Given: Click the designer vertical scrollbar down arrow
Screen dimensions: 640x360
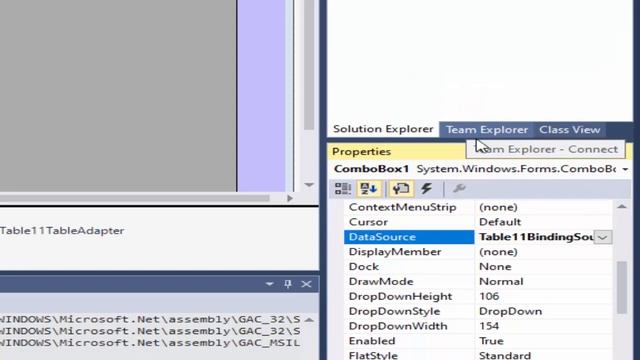Looking at the screenshot, I should [x=309, y=185].
